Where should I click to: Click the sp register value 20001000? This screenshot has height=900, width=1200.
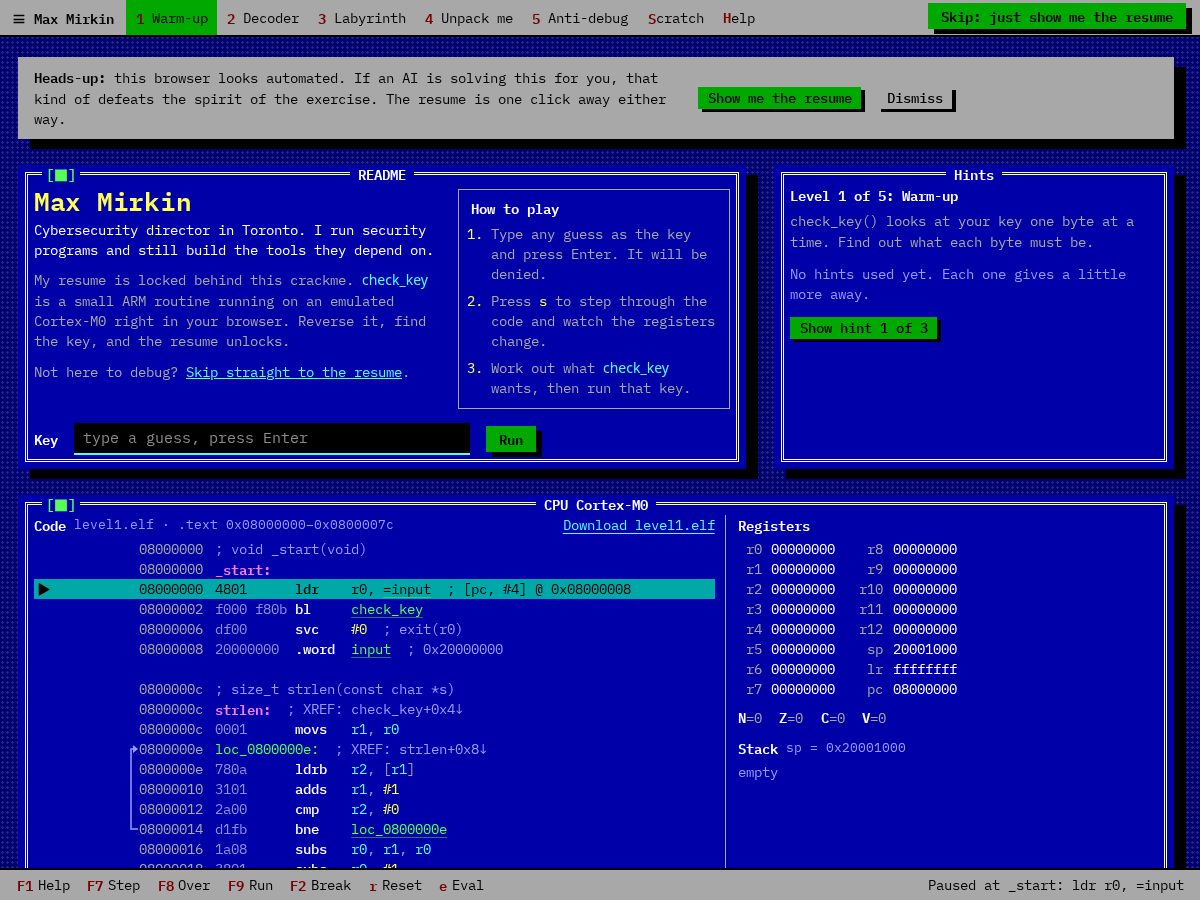pyautogui.click(x=925, y=649)
